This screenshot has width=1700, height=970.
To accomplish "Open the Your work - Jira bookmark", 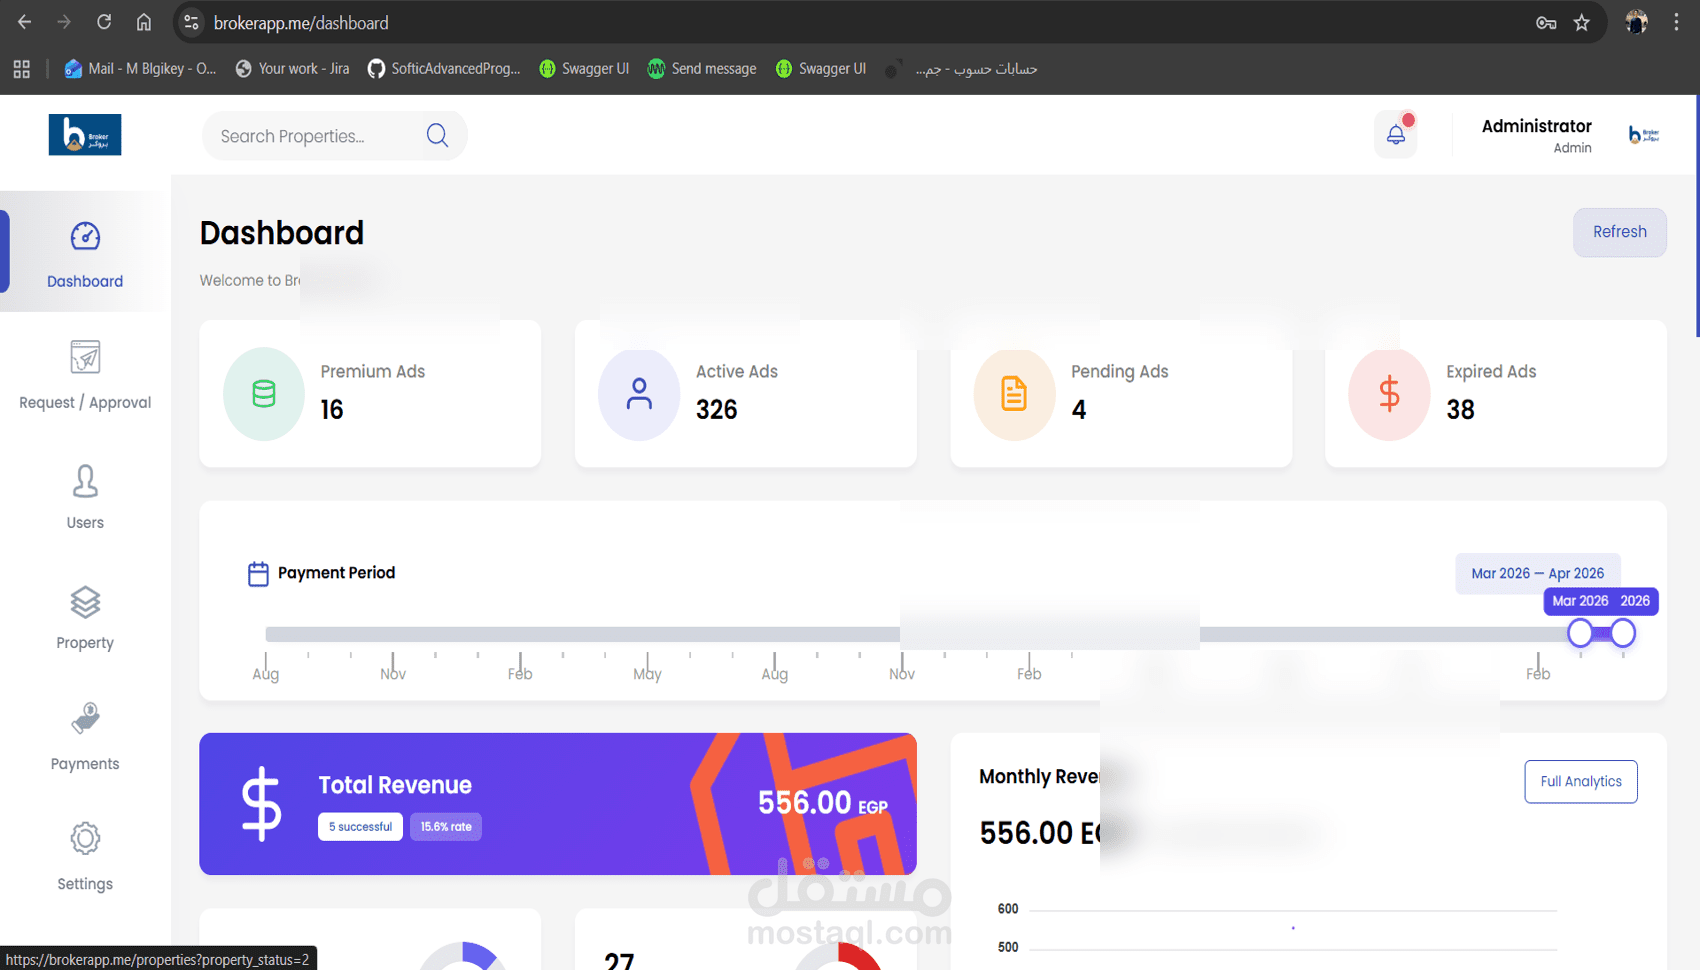I will coord(292,69).
